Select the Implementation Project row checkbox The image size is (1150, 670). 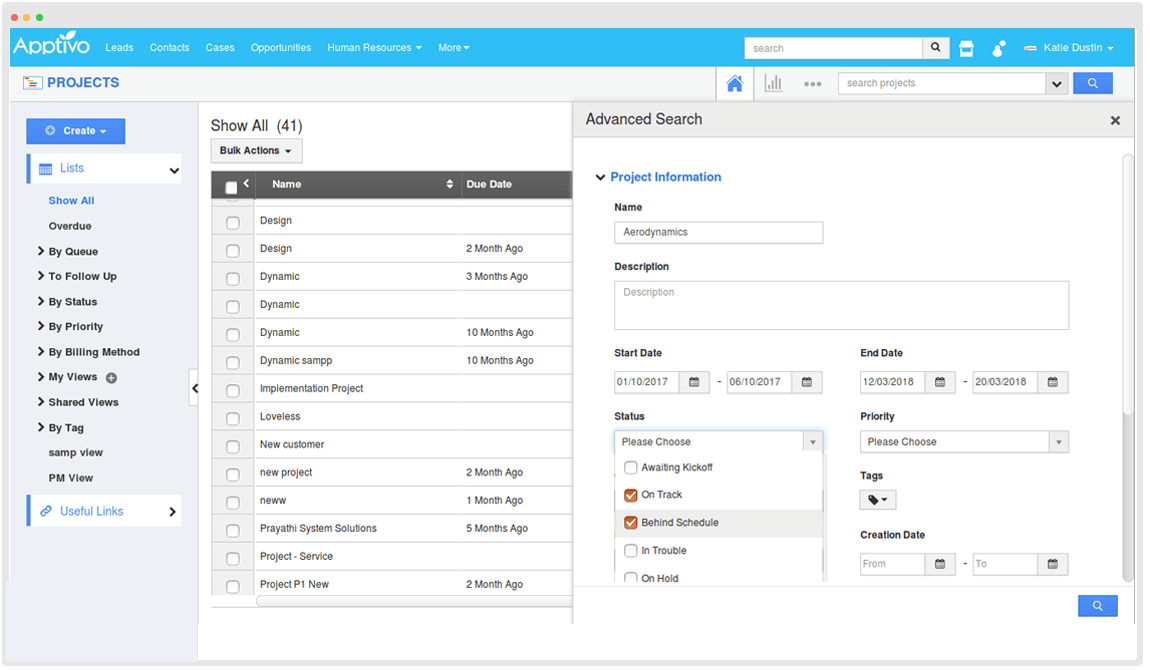coord(233,390)
